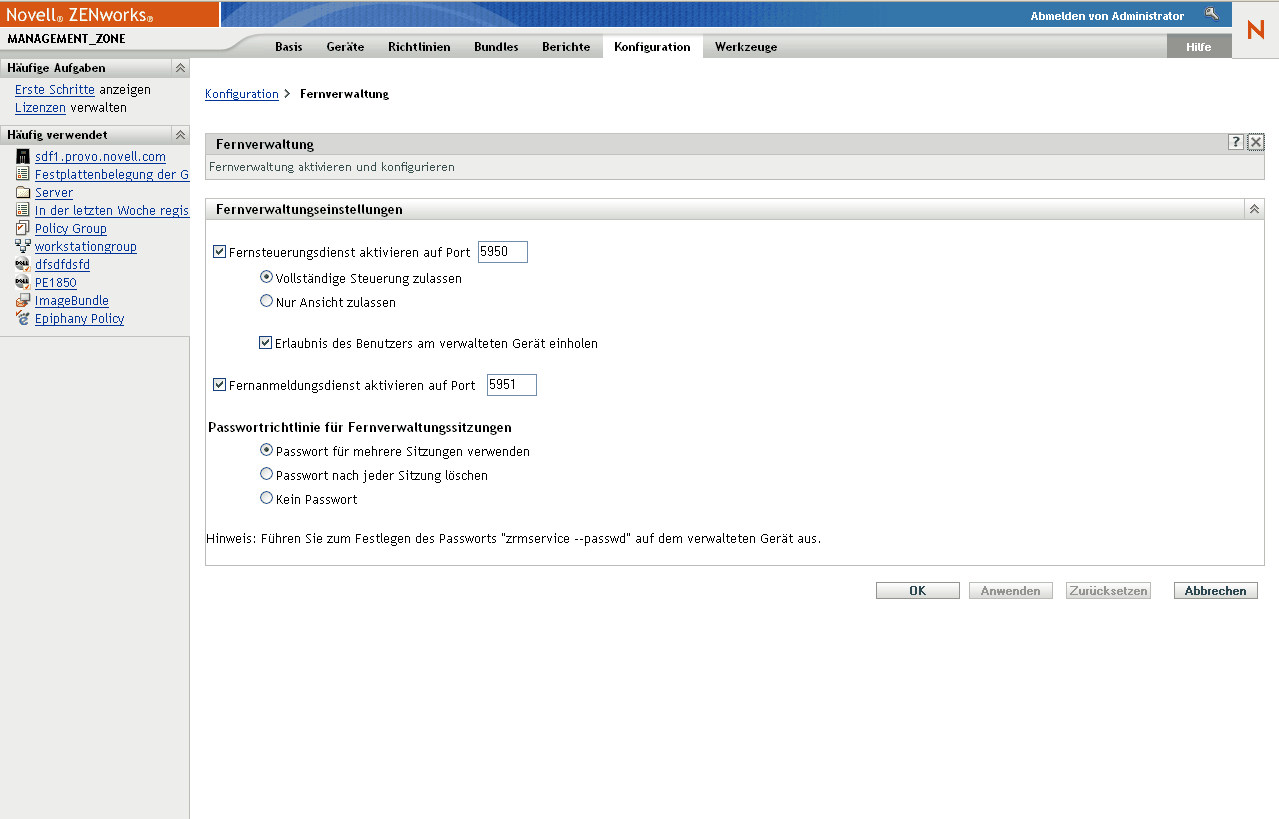1279x819 pixels.
Task: Follow the Konfiguration breadcrumb link
Action: pos(242,94)
